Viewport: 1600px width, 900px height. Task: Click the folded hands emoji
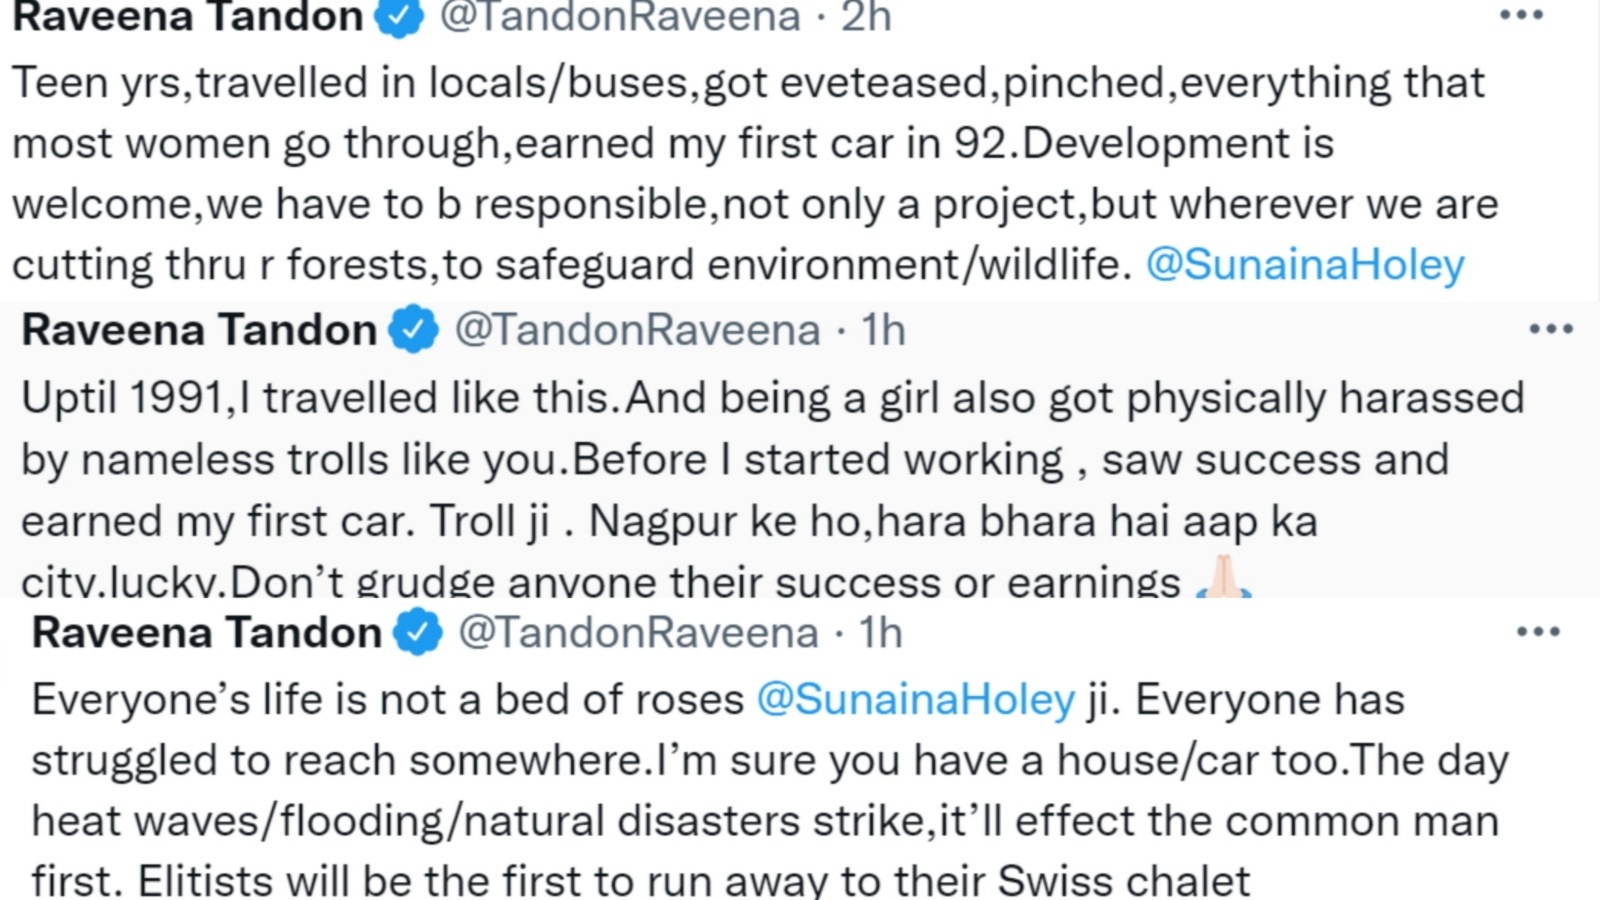pos(1222,579)
